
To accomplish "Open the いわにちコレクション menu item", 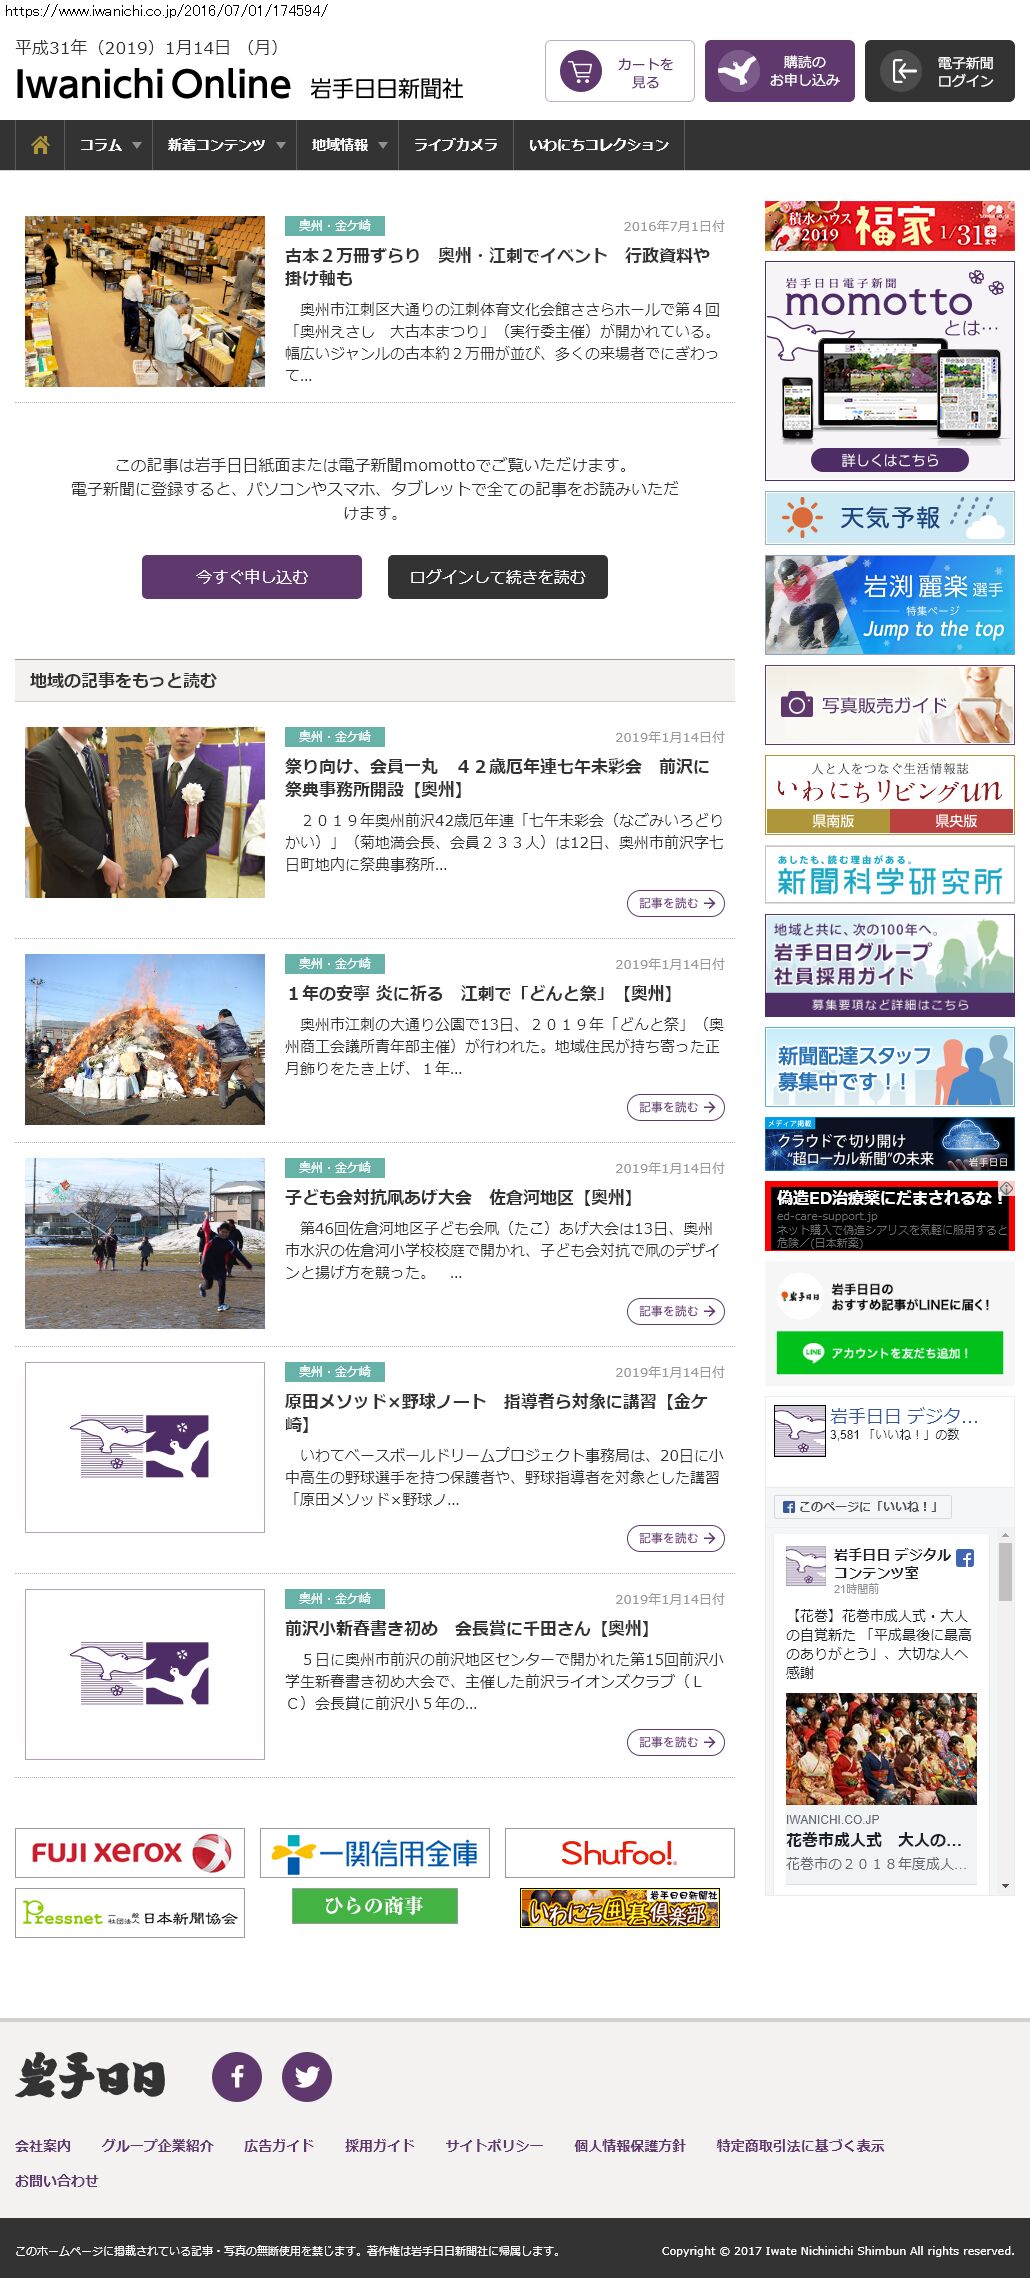I will coord(598,145).
